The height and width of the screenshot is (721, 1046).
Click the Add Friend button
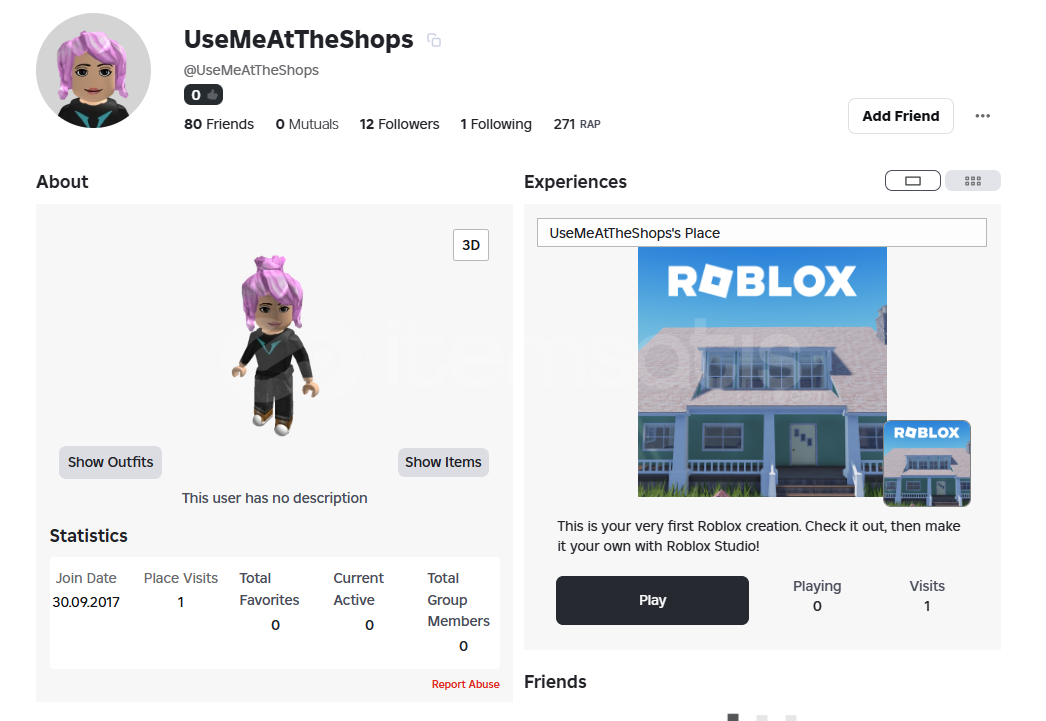pos(901,116)
